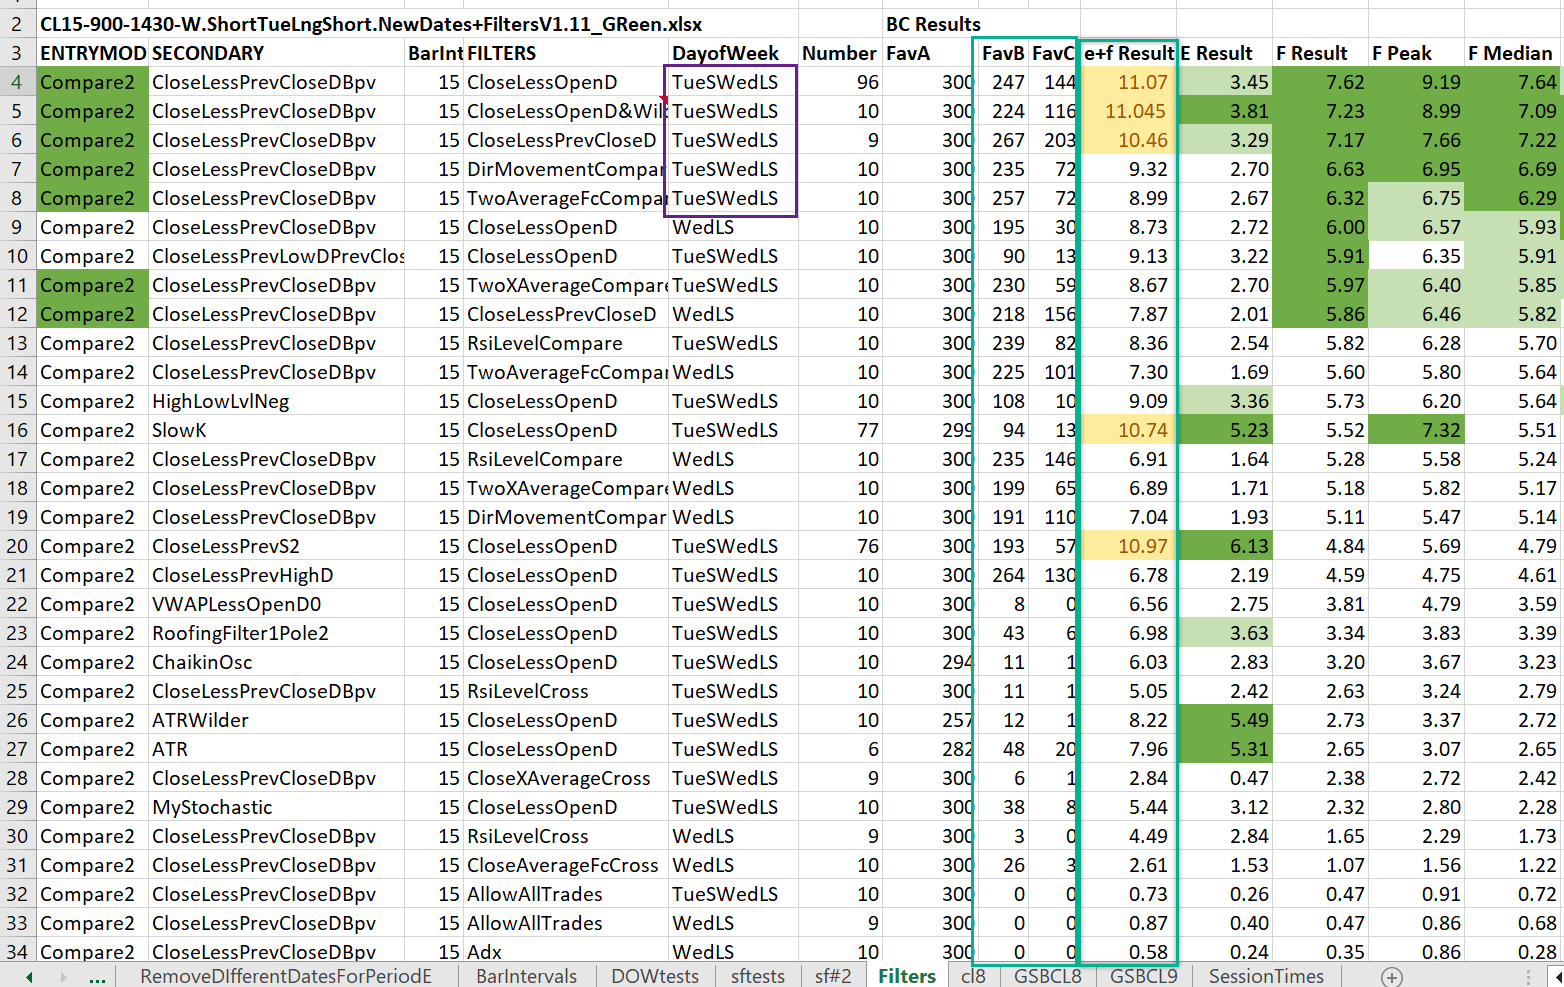Viewport: 1564px width, 987px height.
Task: Go to the SessionTimes sheet
Action: click(x=1265, y=976)
